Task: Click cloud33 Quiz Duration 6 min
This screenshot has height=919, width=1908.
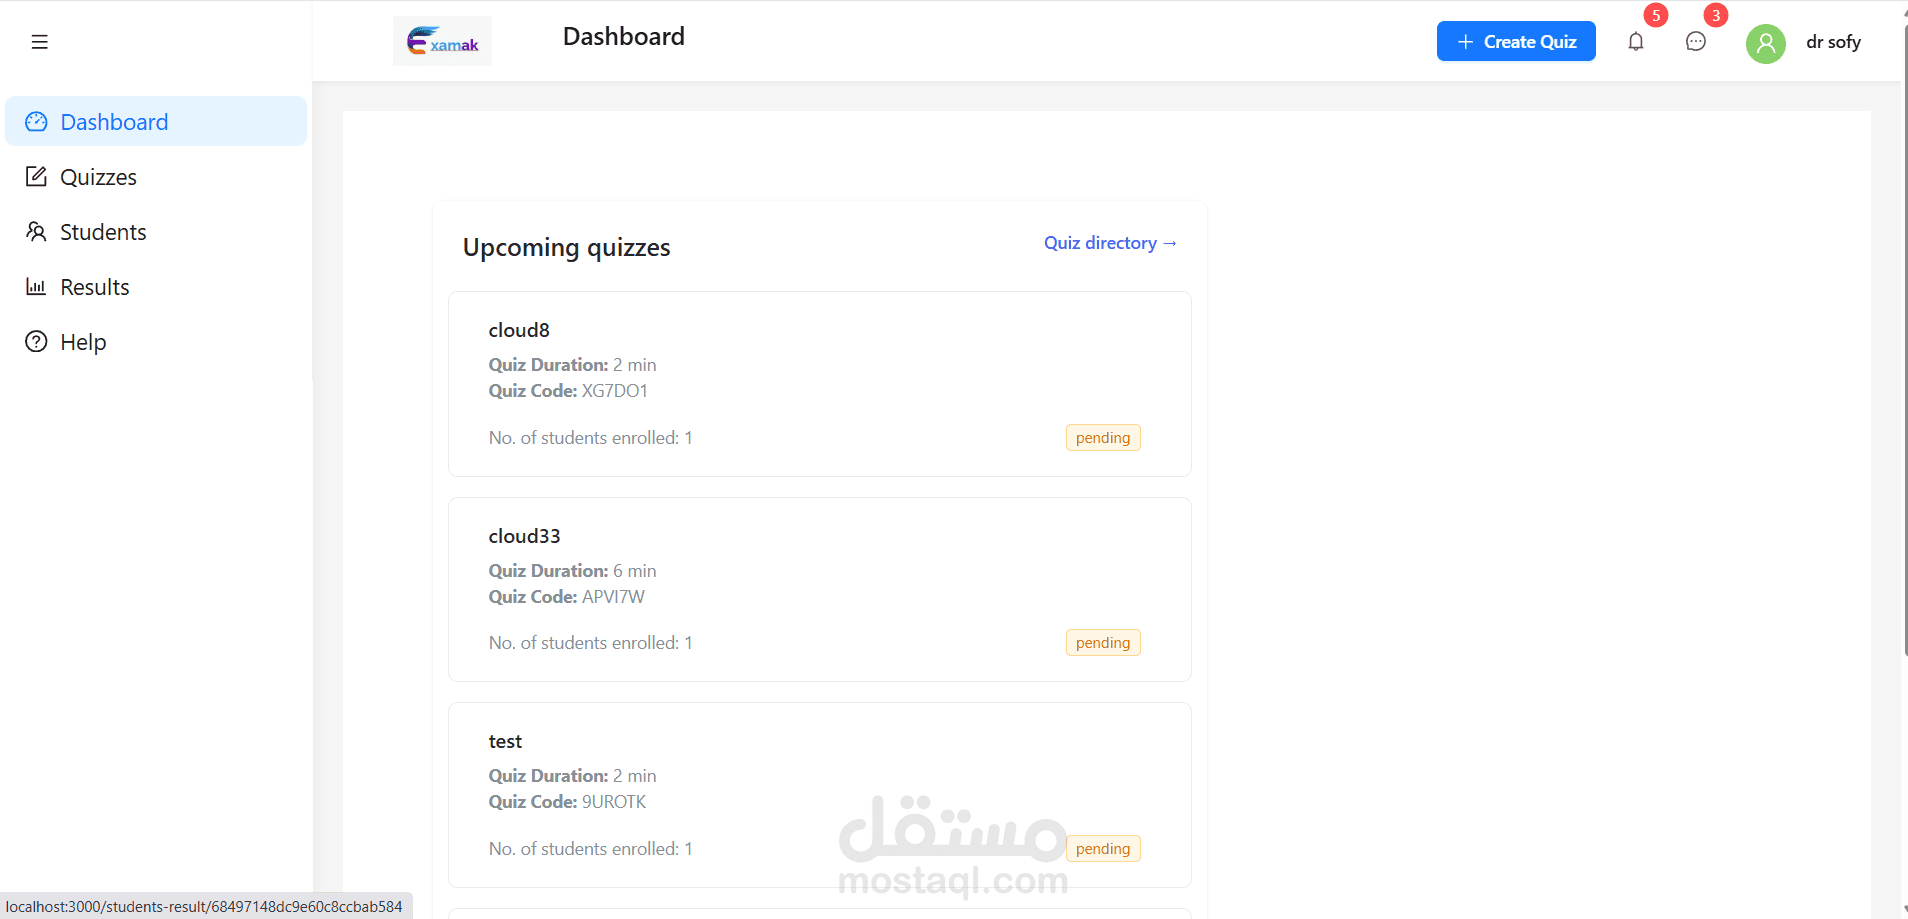Action: [x=572, y=571]
